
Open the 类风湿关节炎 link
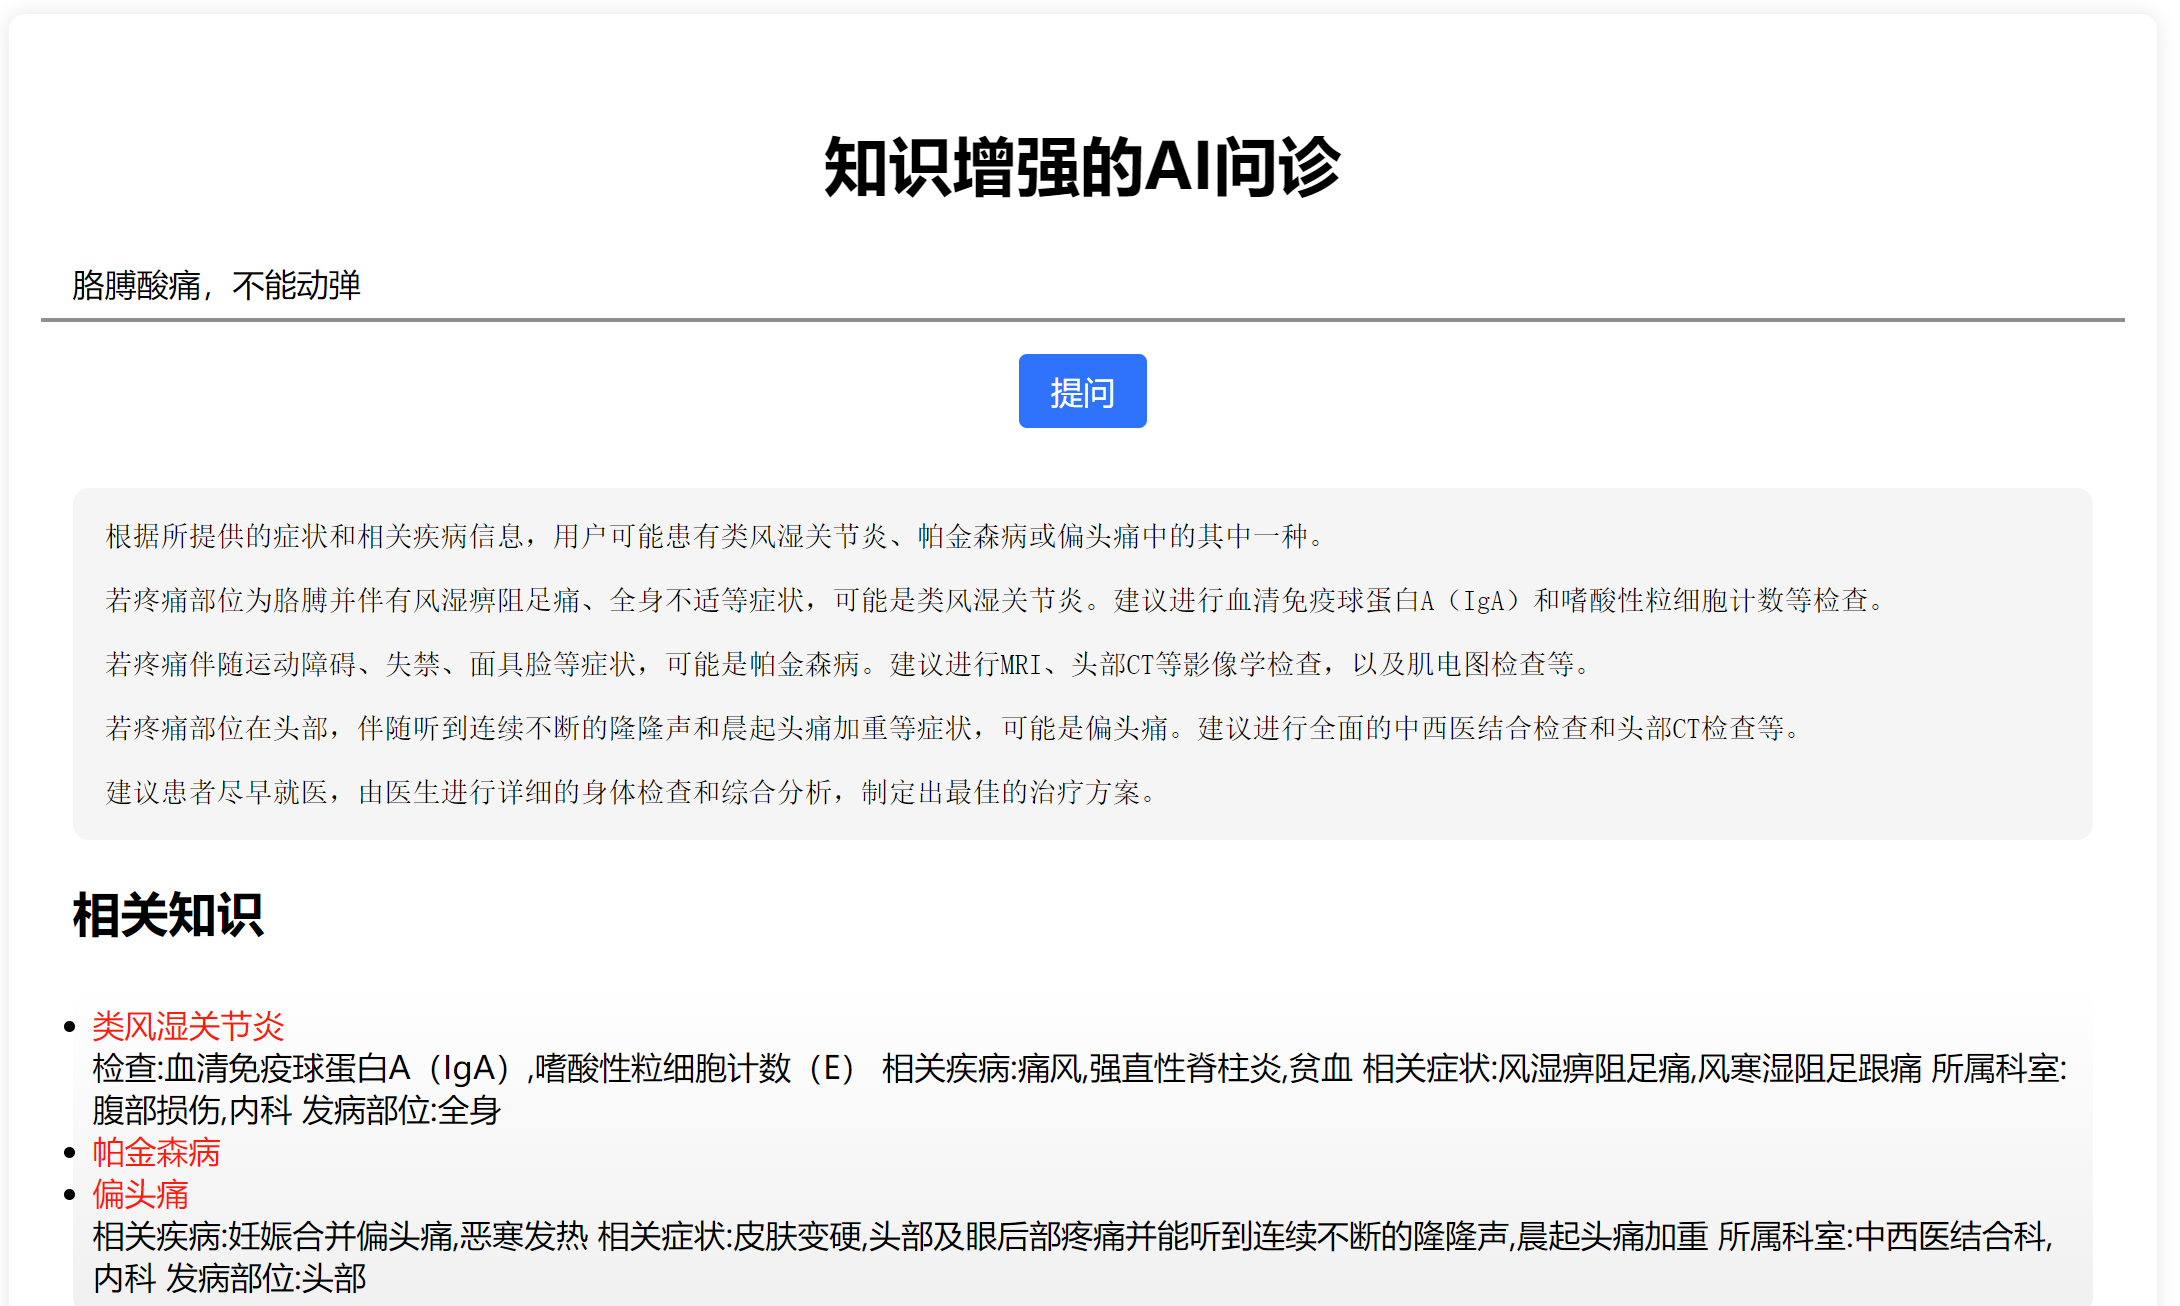[x=188, y=1026]
